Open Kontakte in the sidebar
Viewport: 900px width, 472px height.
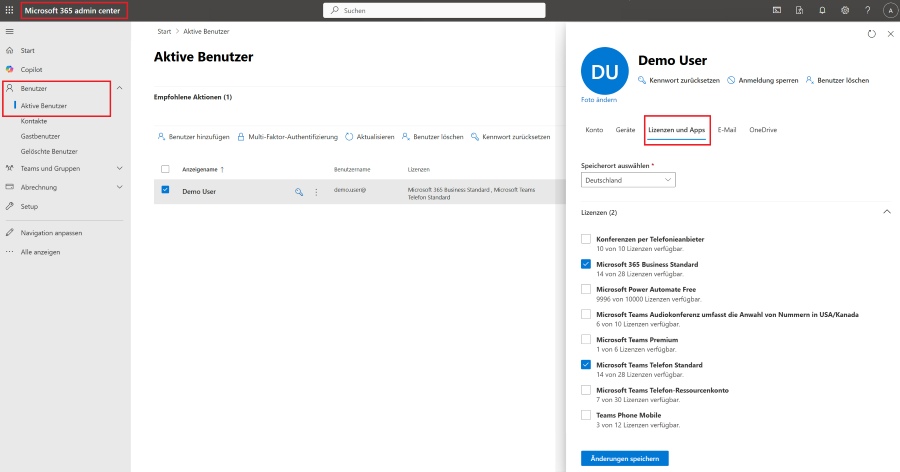34,121
